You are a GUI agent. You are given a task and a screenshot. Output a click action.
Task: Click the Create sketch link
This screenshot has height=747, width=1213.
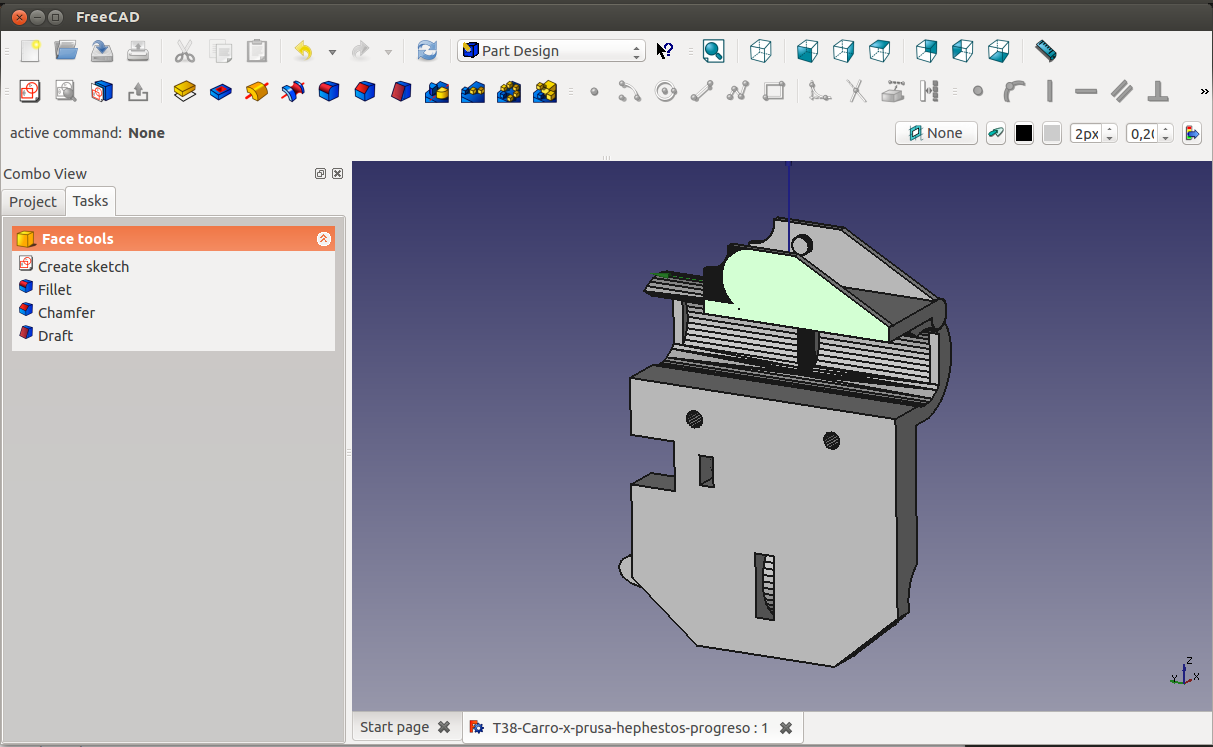coord(83,267)
